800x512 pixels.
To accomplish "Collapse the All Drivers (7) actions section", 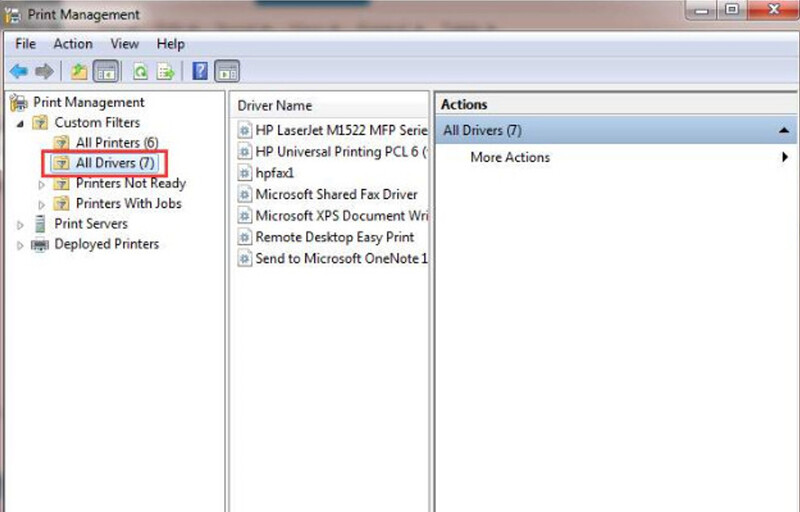I will pyautogui.click(x=784, y=131).
